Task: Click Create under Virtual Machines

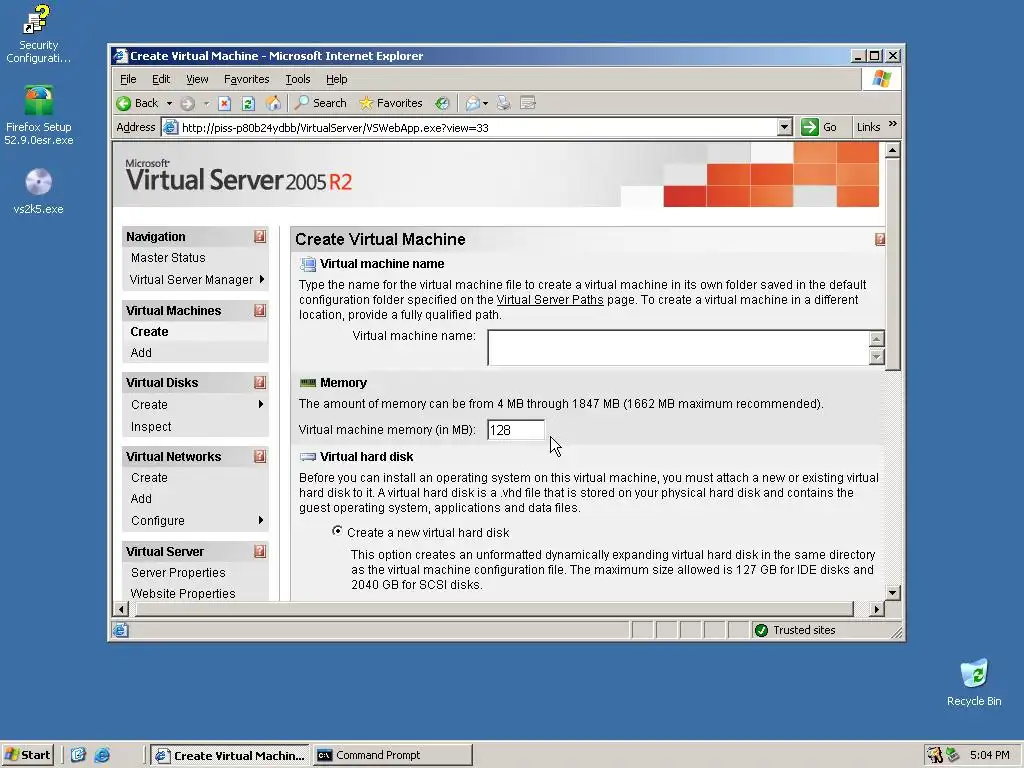Action: click(149, 332)
